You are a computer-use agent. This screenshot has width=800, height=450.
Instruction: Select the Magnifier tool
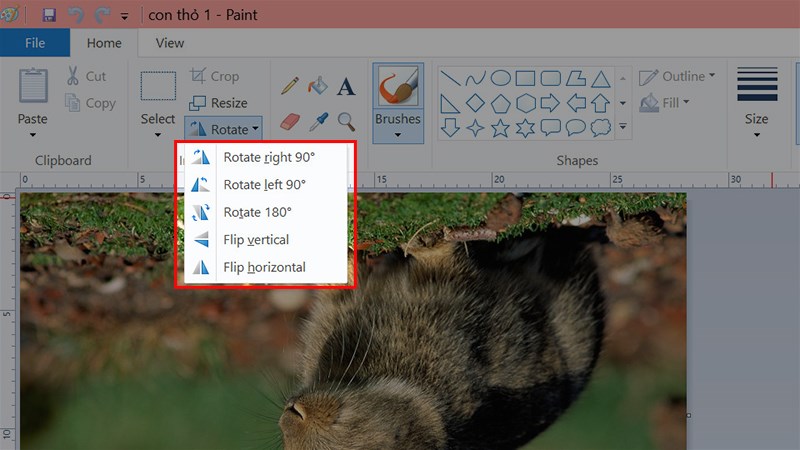pyautogui.click(x=346, y=121)
